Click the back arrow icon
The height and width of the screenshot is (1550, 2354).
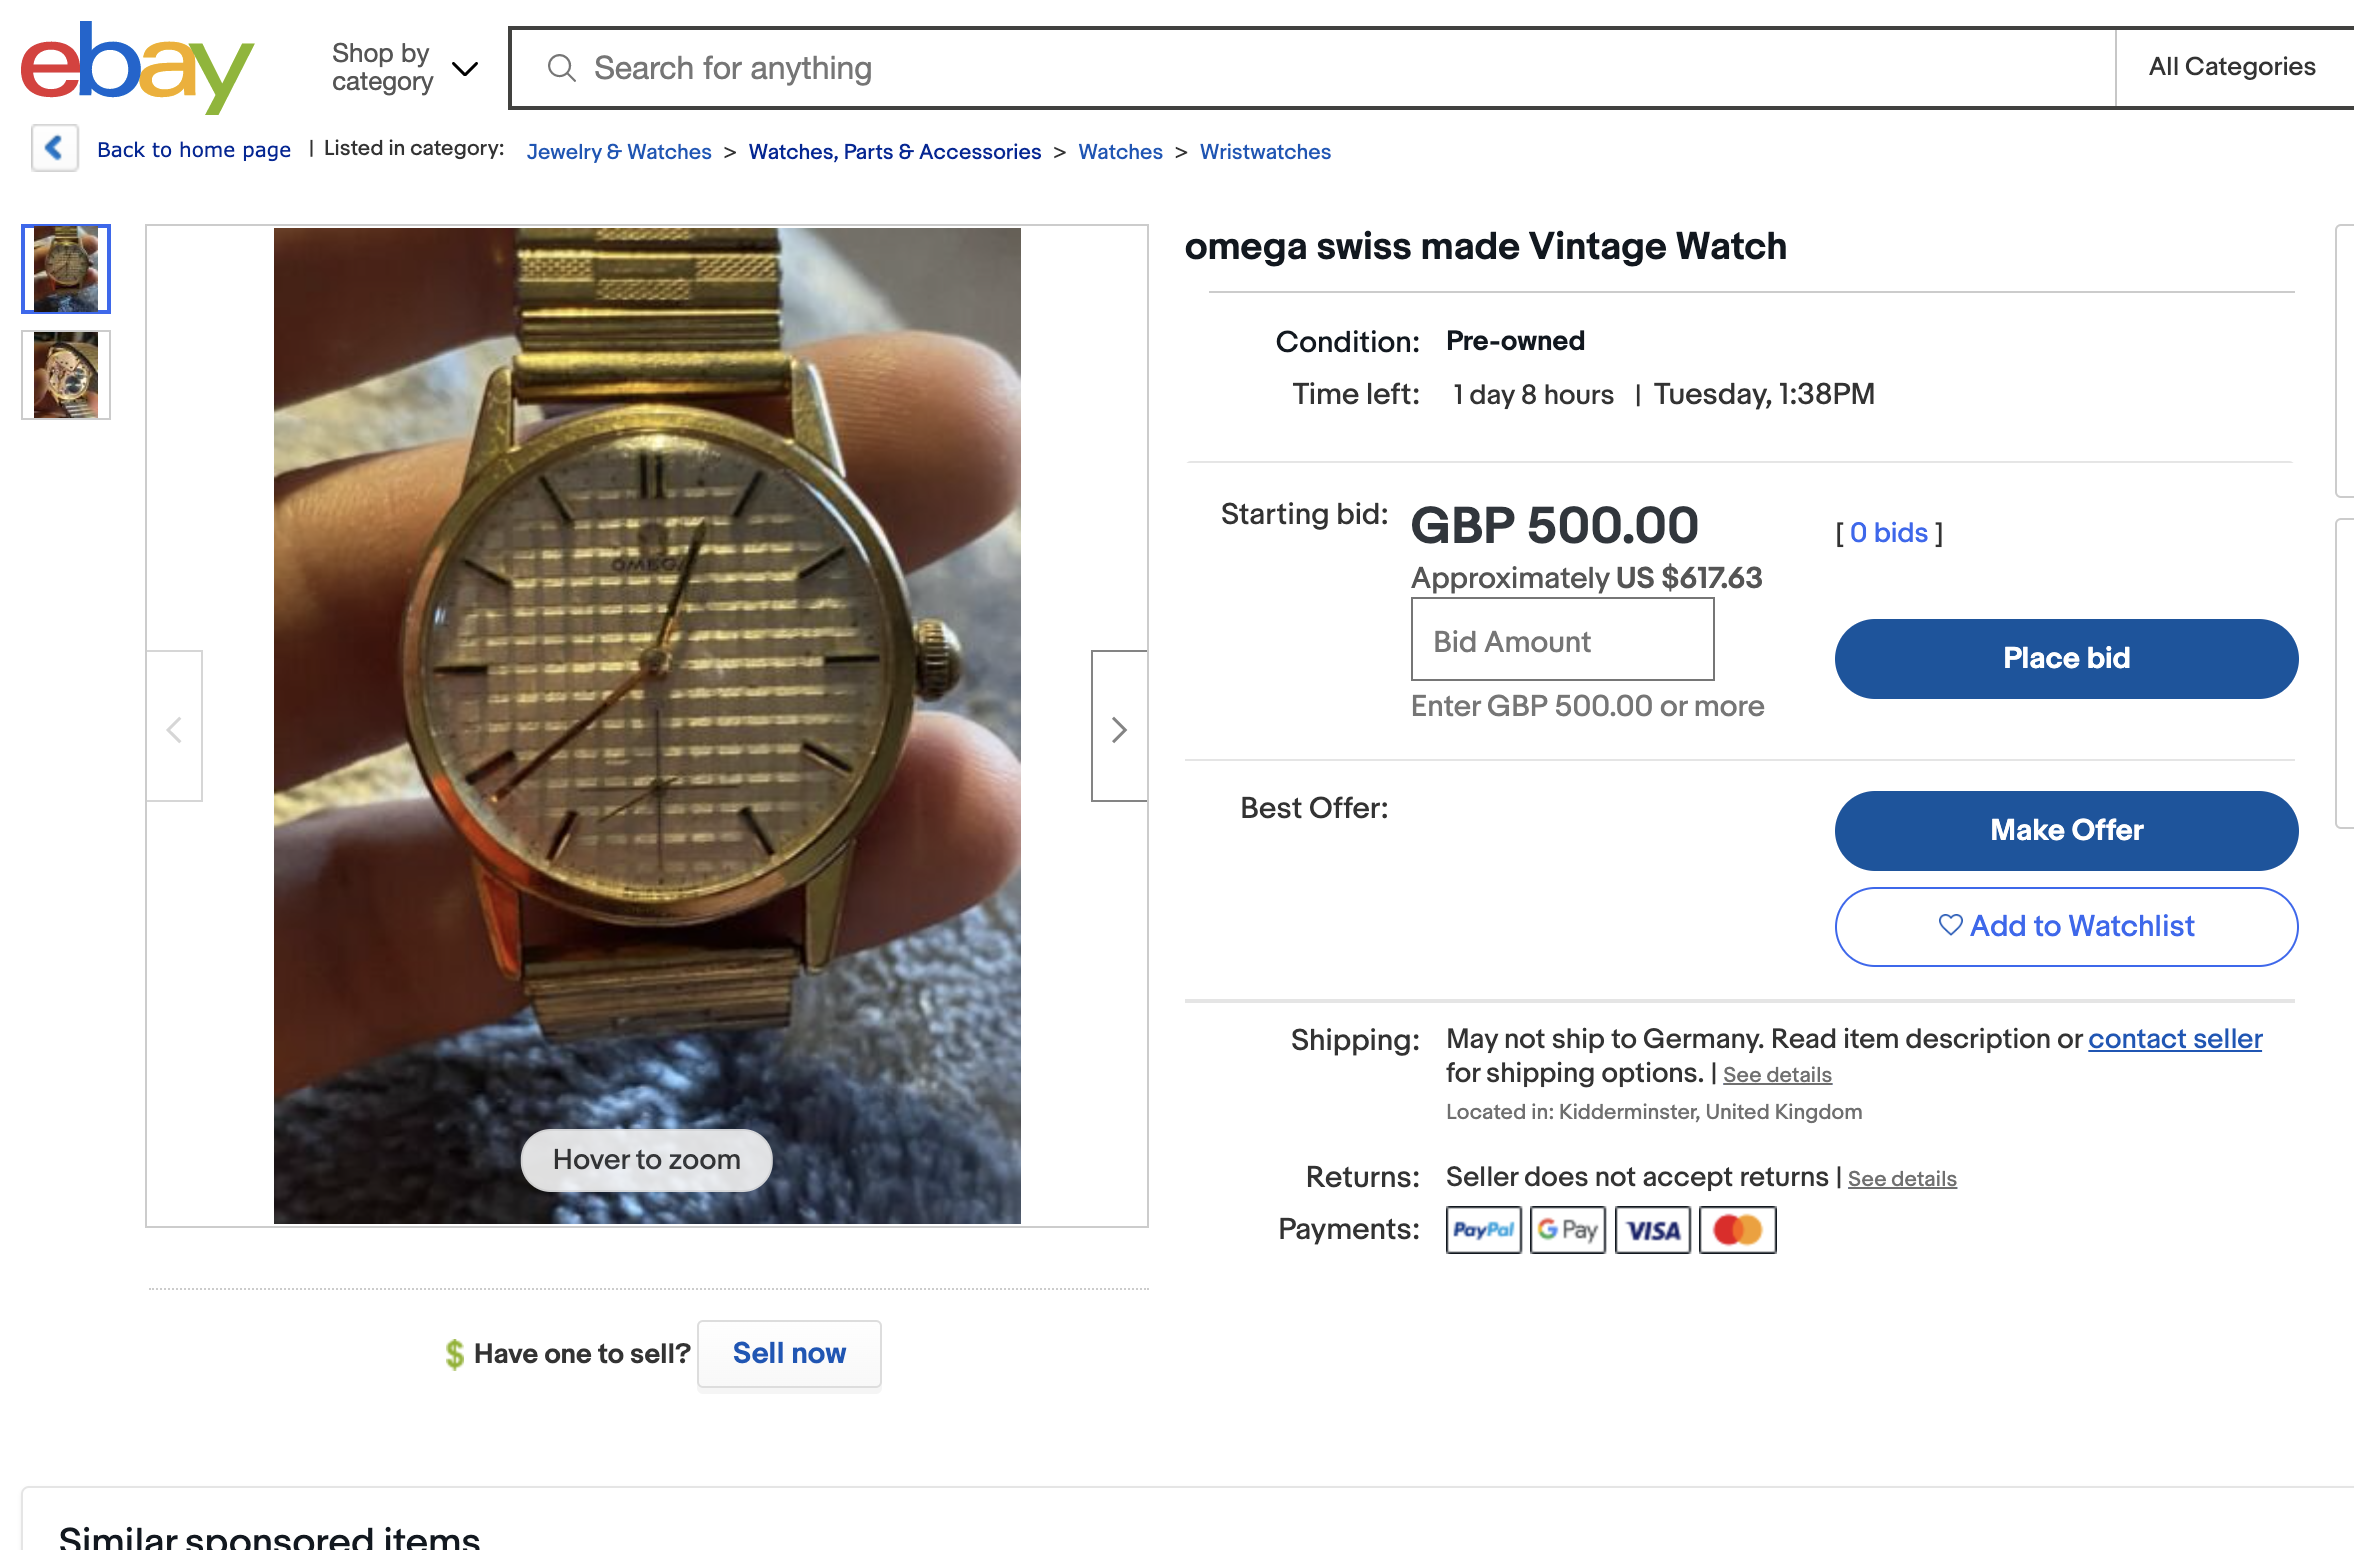(x=54, y=148)
